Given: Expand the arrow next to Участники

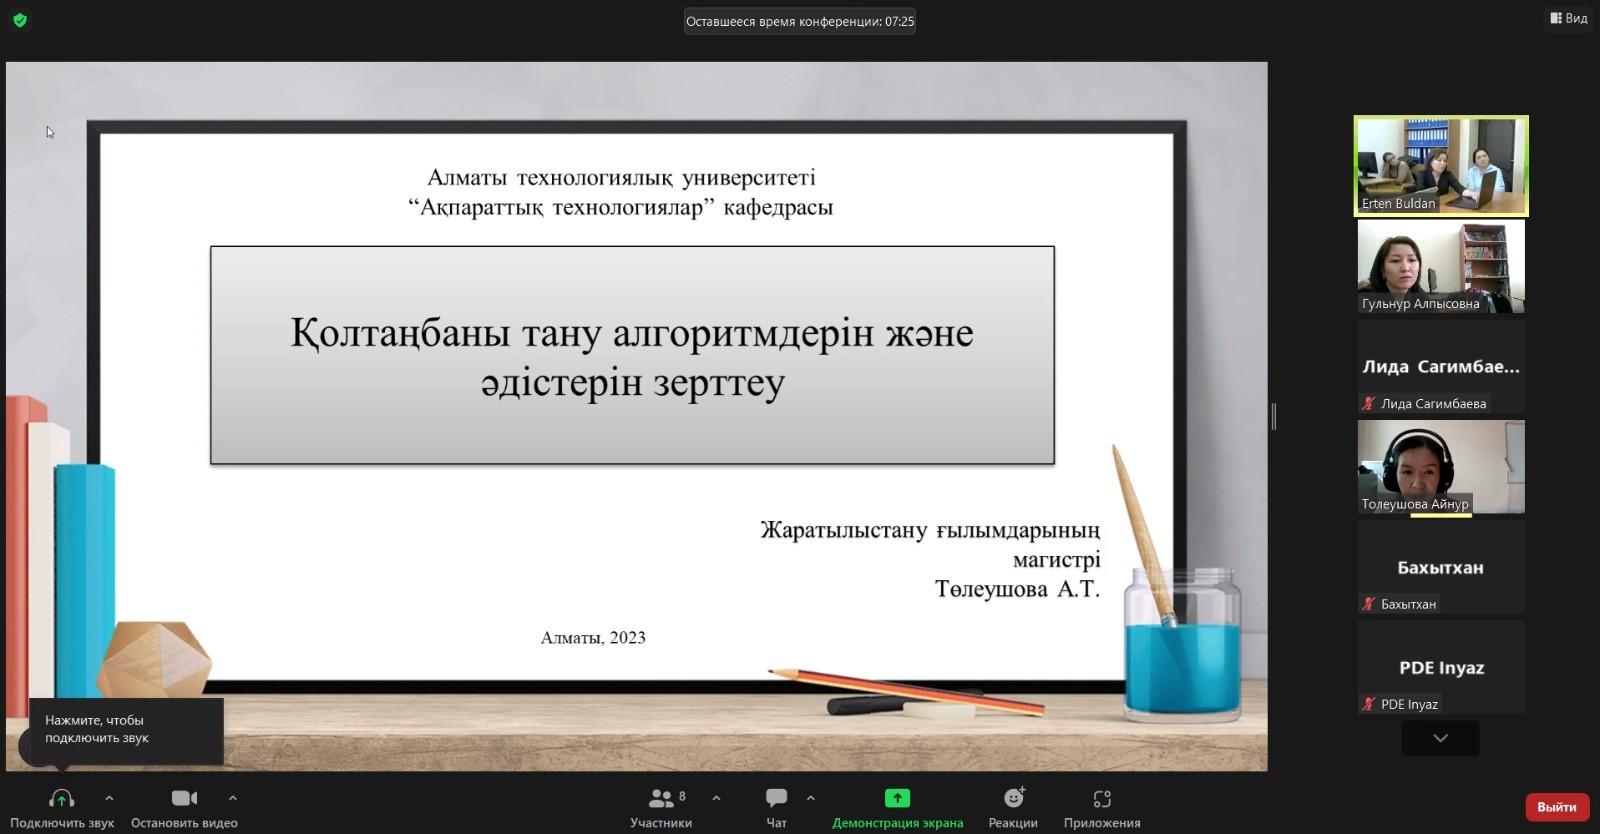Looking at the screenshot, I should pyautogui.click(x=716, y=798).
